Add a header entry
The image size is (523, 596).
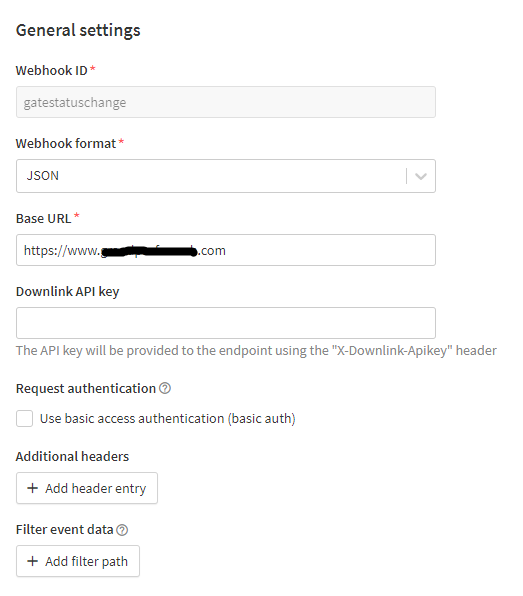[87, 488]
